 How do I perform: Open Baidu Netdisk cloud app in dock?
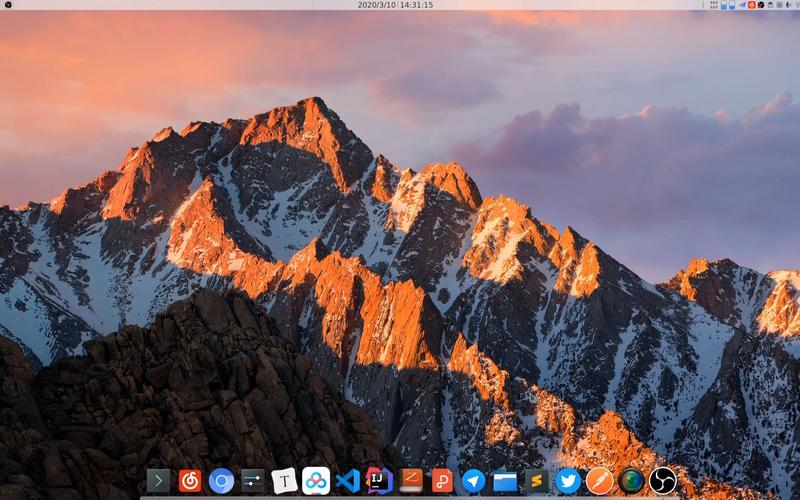pos(316,481)
